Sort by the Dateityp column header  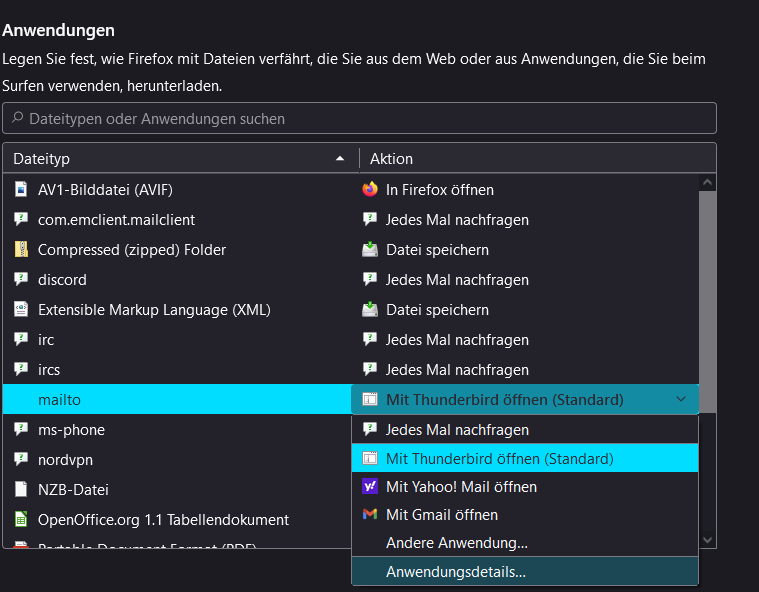181,159
